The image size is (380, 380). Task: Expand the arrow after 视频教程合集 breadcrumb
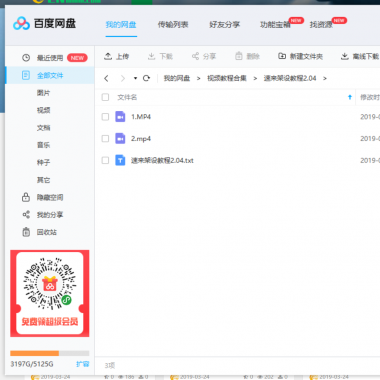click(255, 78)
